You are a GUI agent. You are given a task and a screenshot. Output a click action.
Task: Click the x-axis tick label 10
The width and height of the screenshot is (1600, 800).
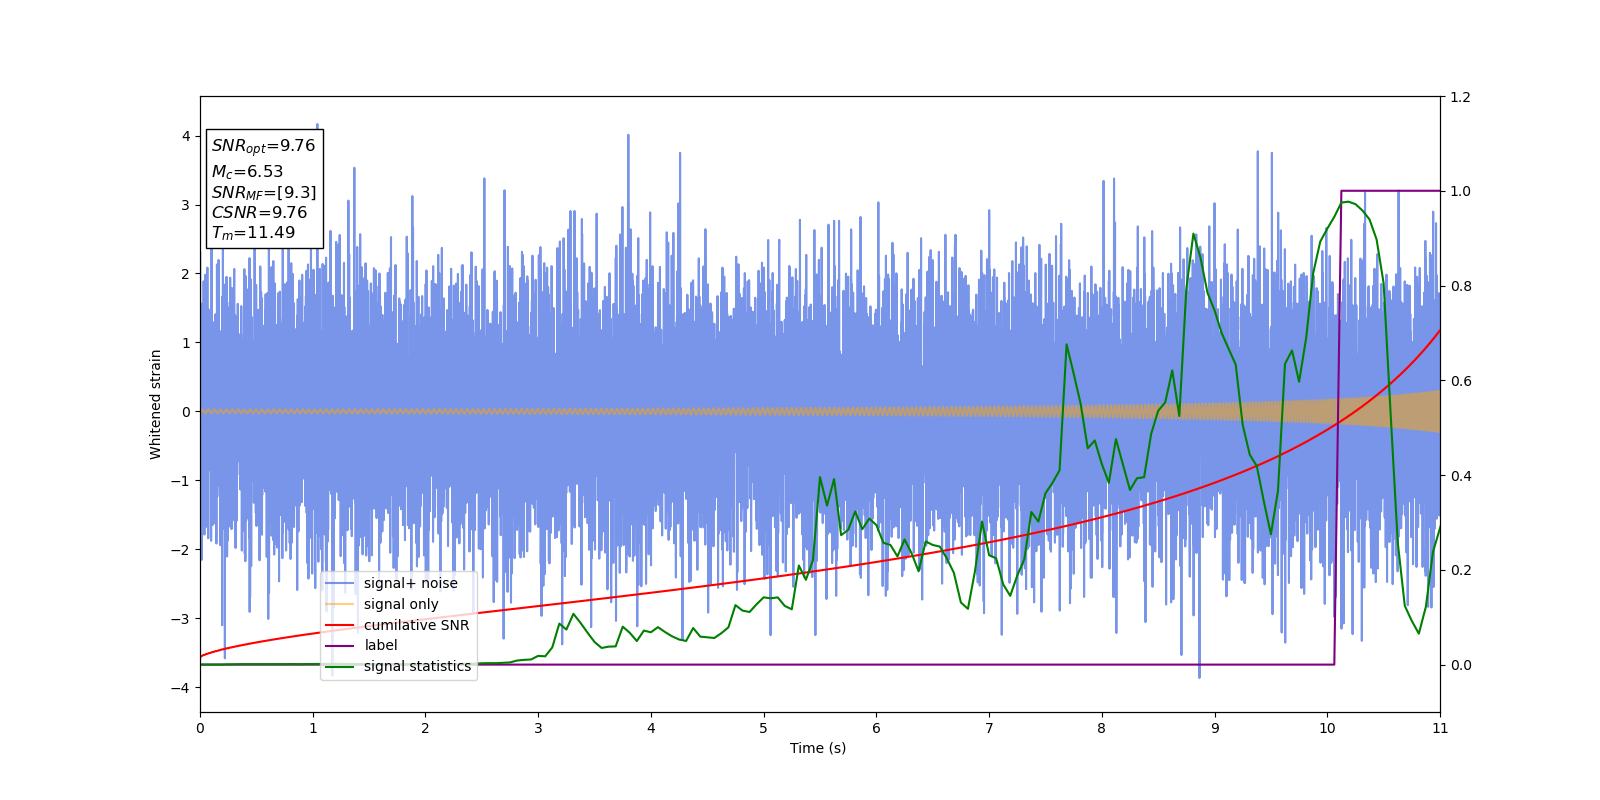click(x=1327, y=728)
